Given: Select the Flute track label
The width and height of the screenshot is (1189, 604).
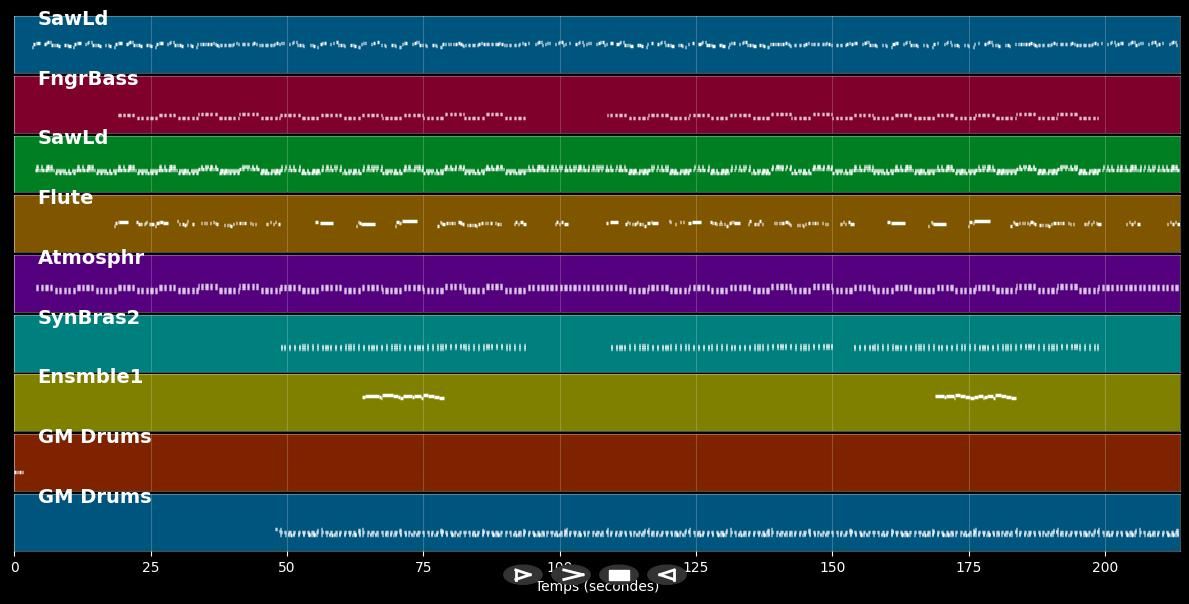Looking at the screenshot, I should pos(65,198).
